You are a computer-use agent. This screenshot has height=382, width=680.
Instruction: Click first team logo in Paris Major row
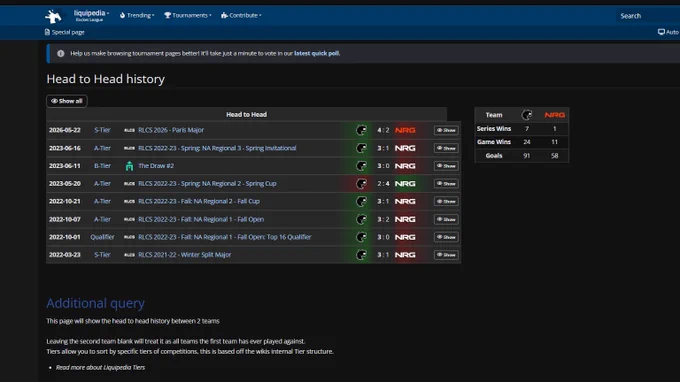[361, 130]
